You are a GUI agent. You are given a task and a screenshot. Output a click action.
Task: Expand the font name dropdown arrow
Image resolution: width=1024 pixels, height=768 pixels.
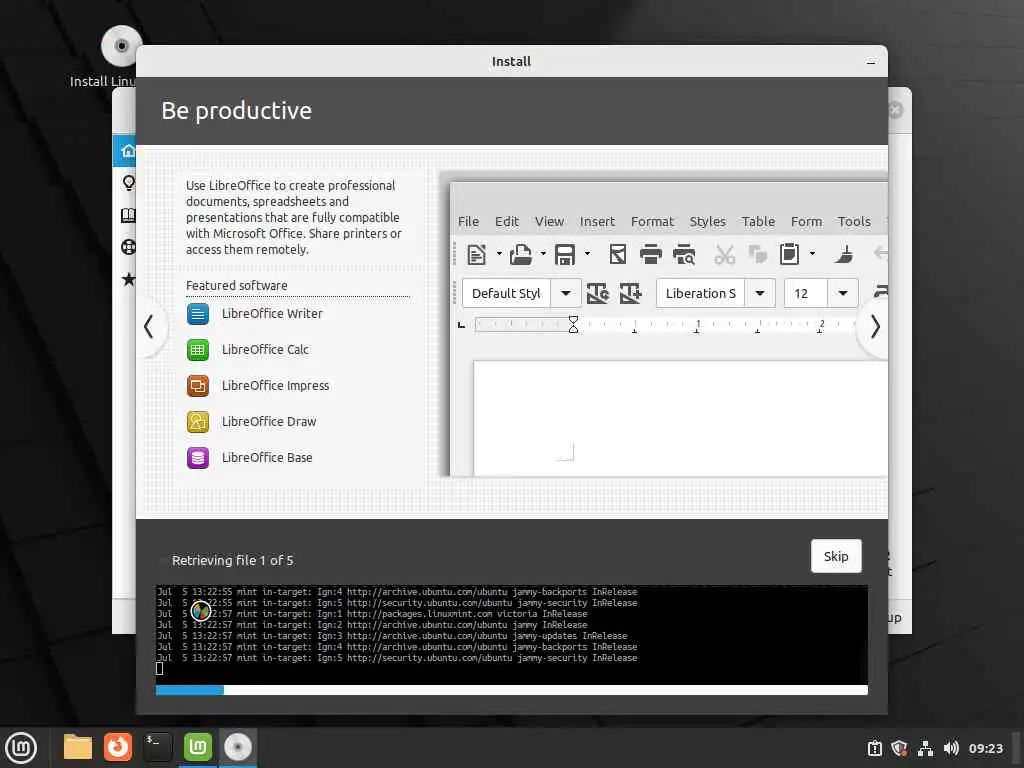[760, 293]
